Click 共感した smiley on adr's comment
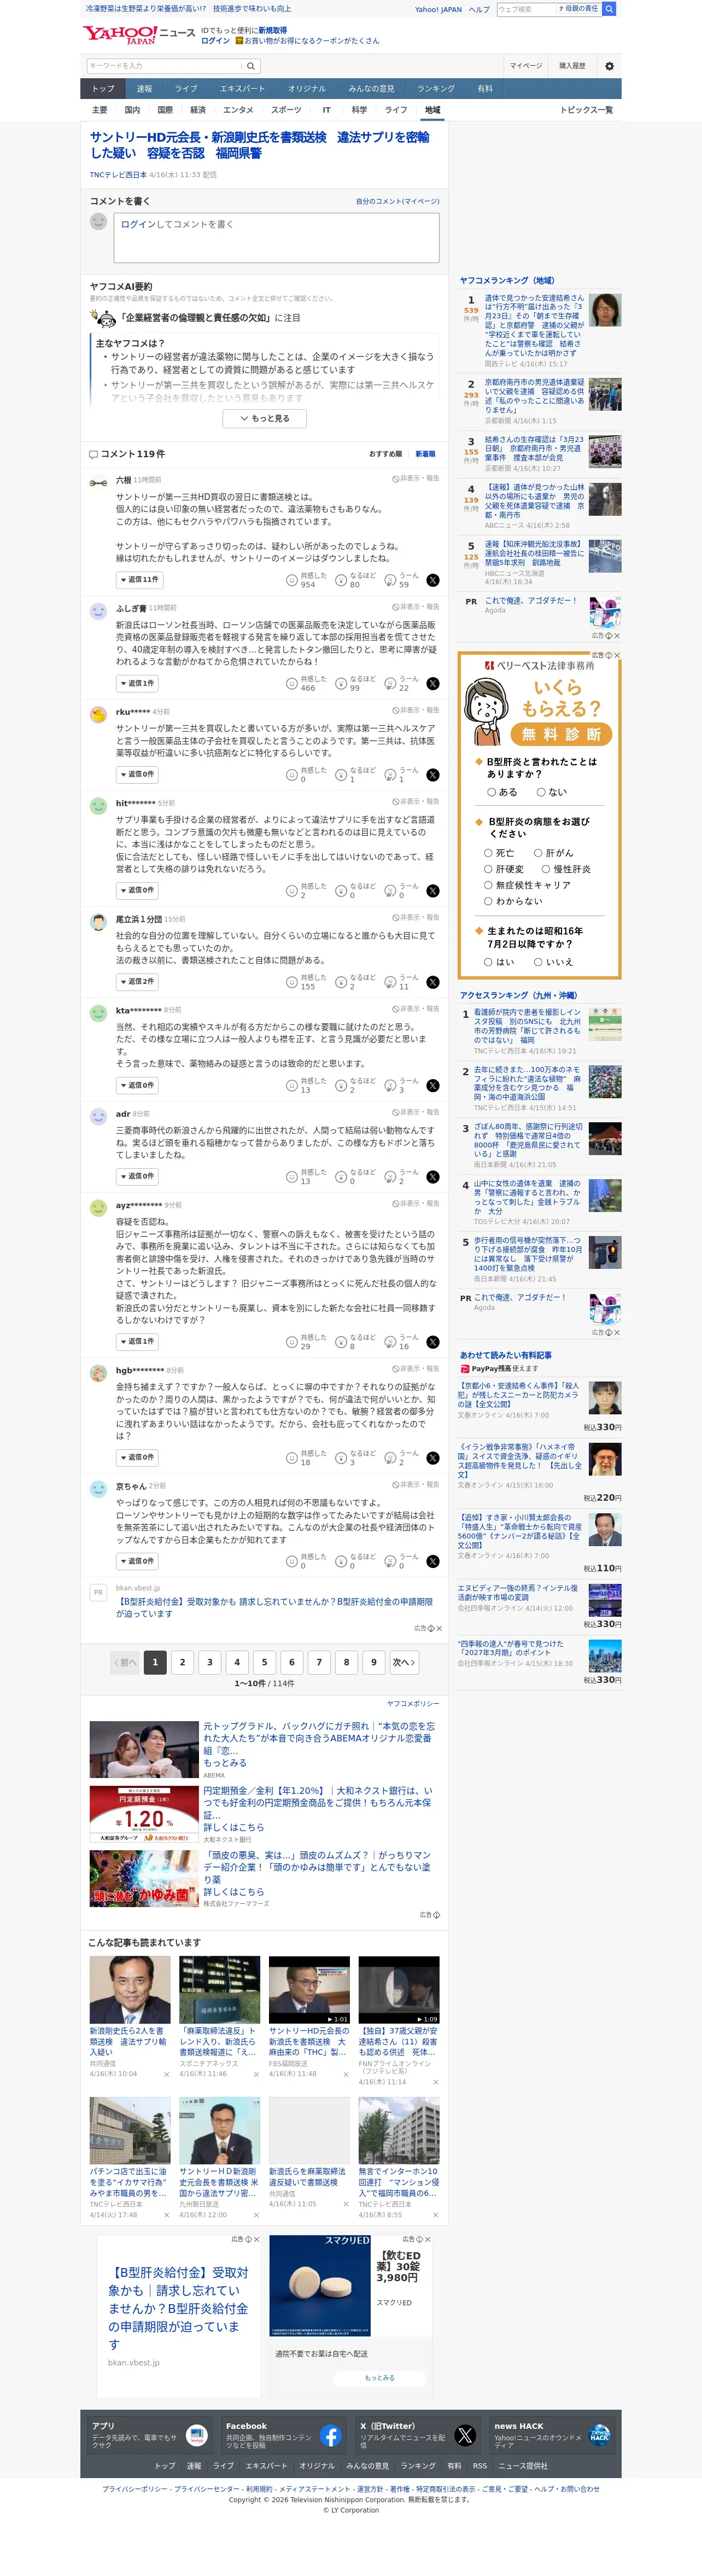This screenshot has width=702, height=2576. click(292, 1177)
